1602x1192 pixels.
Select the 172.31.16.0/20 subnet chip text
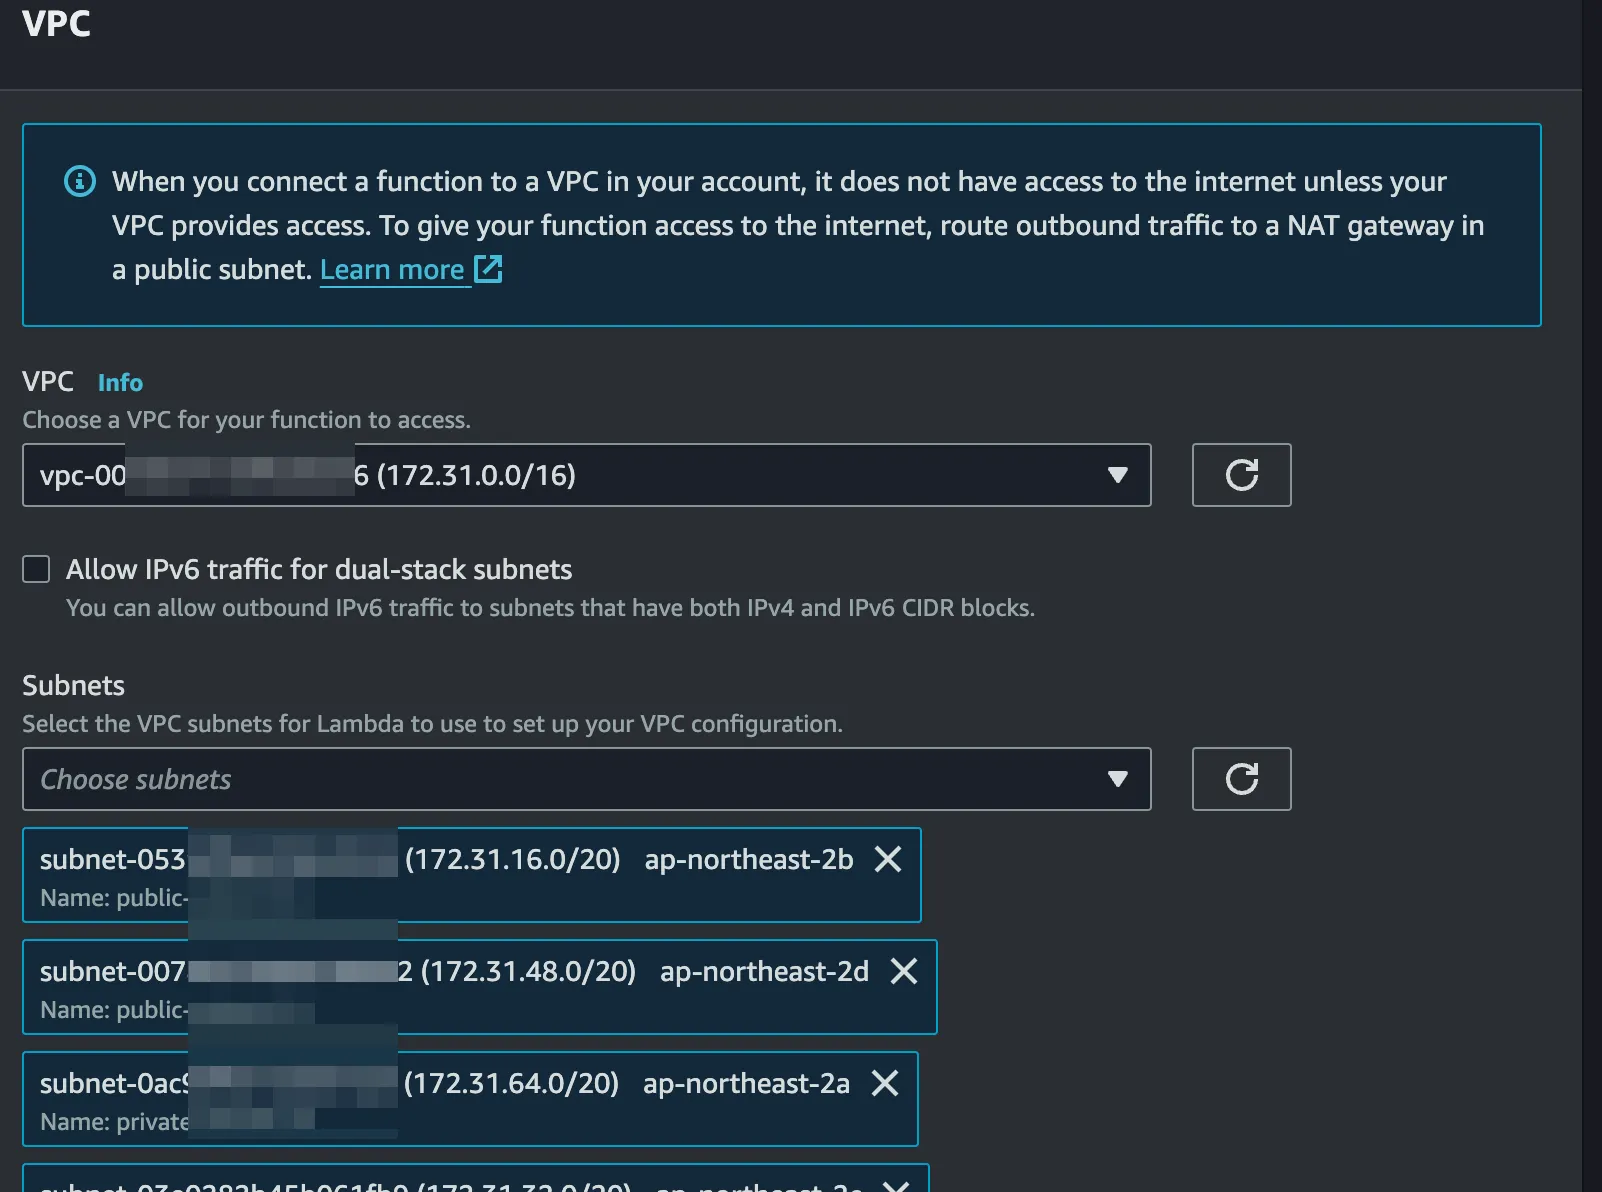click(513, 859)
